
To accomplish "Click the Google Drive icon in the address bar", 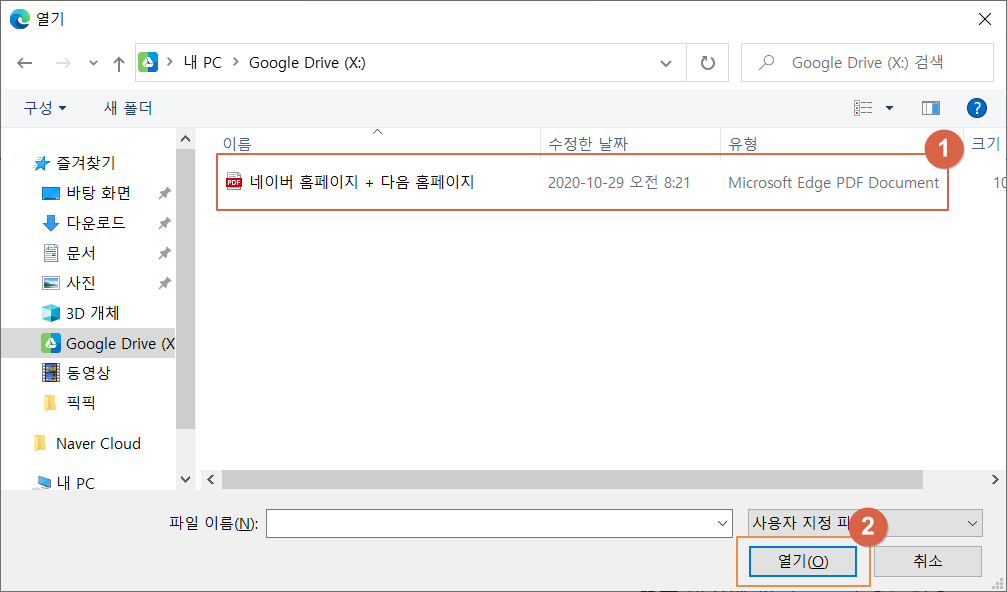I will pyautogui.click(x=148, y=61).
